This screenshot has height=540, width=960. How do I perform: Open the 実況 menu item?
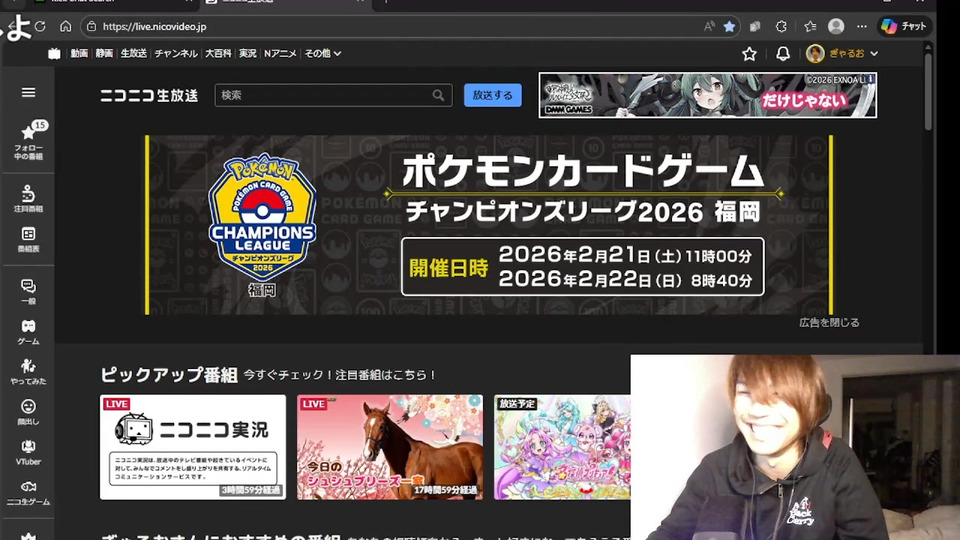coord(247,53)
